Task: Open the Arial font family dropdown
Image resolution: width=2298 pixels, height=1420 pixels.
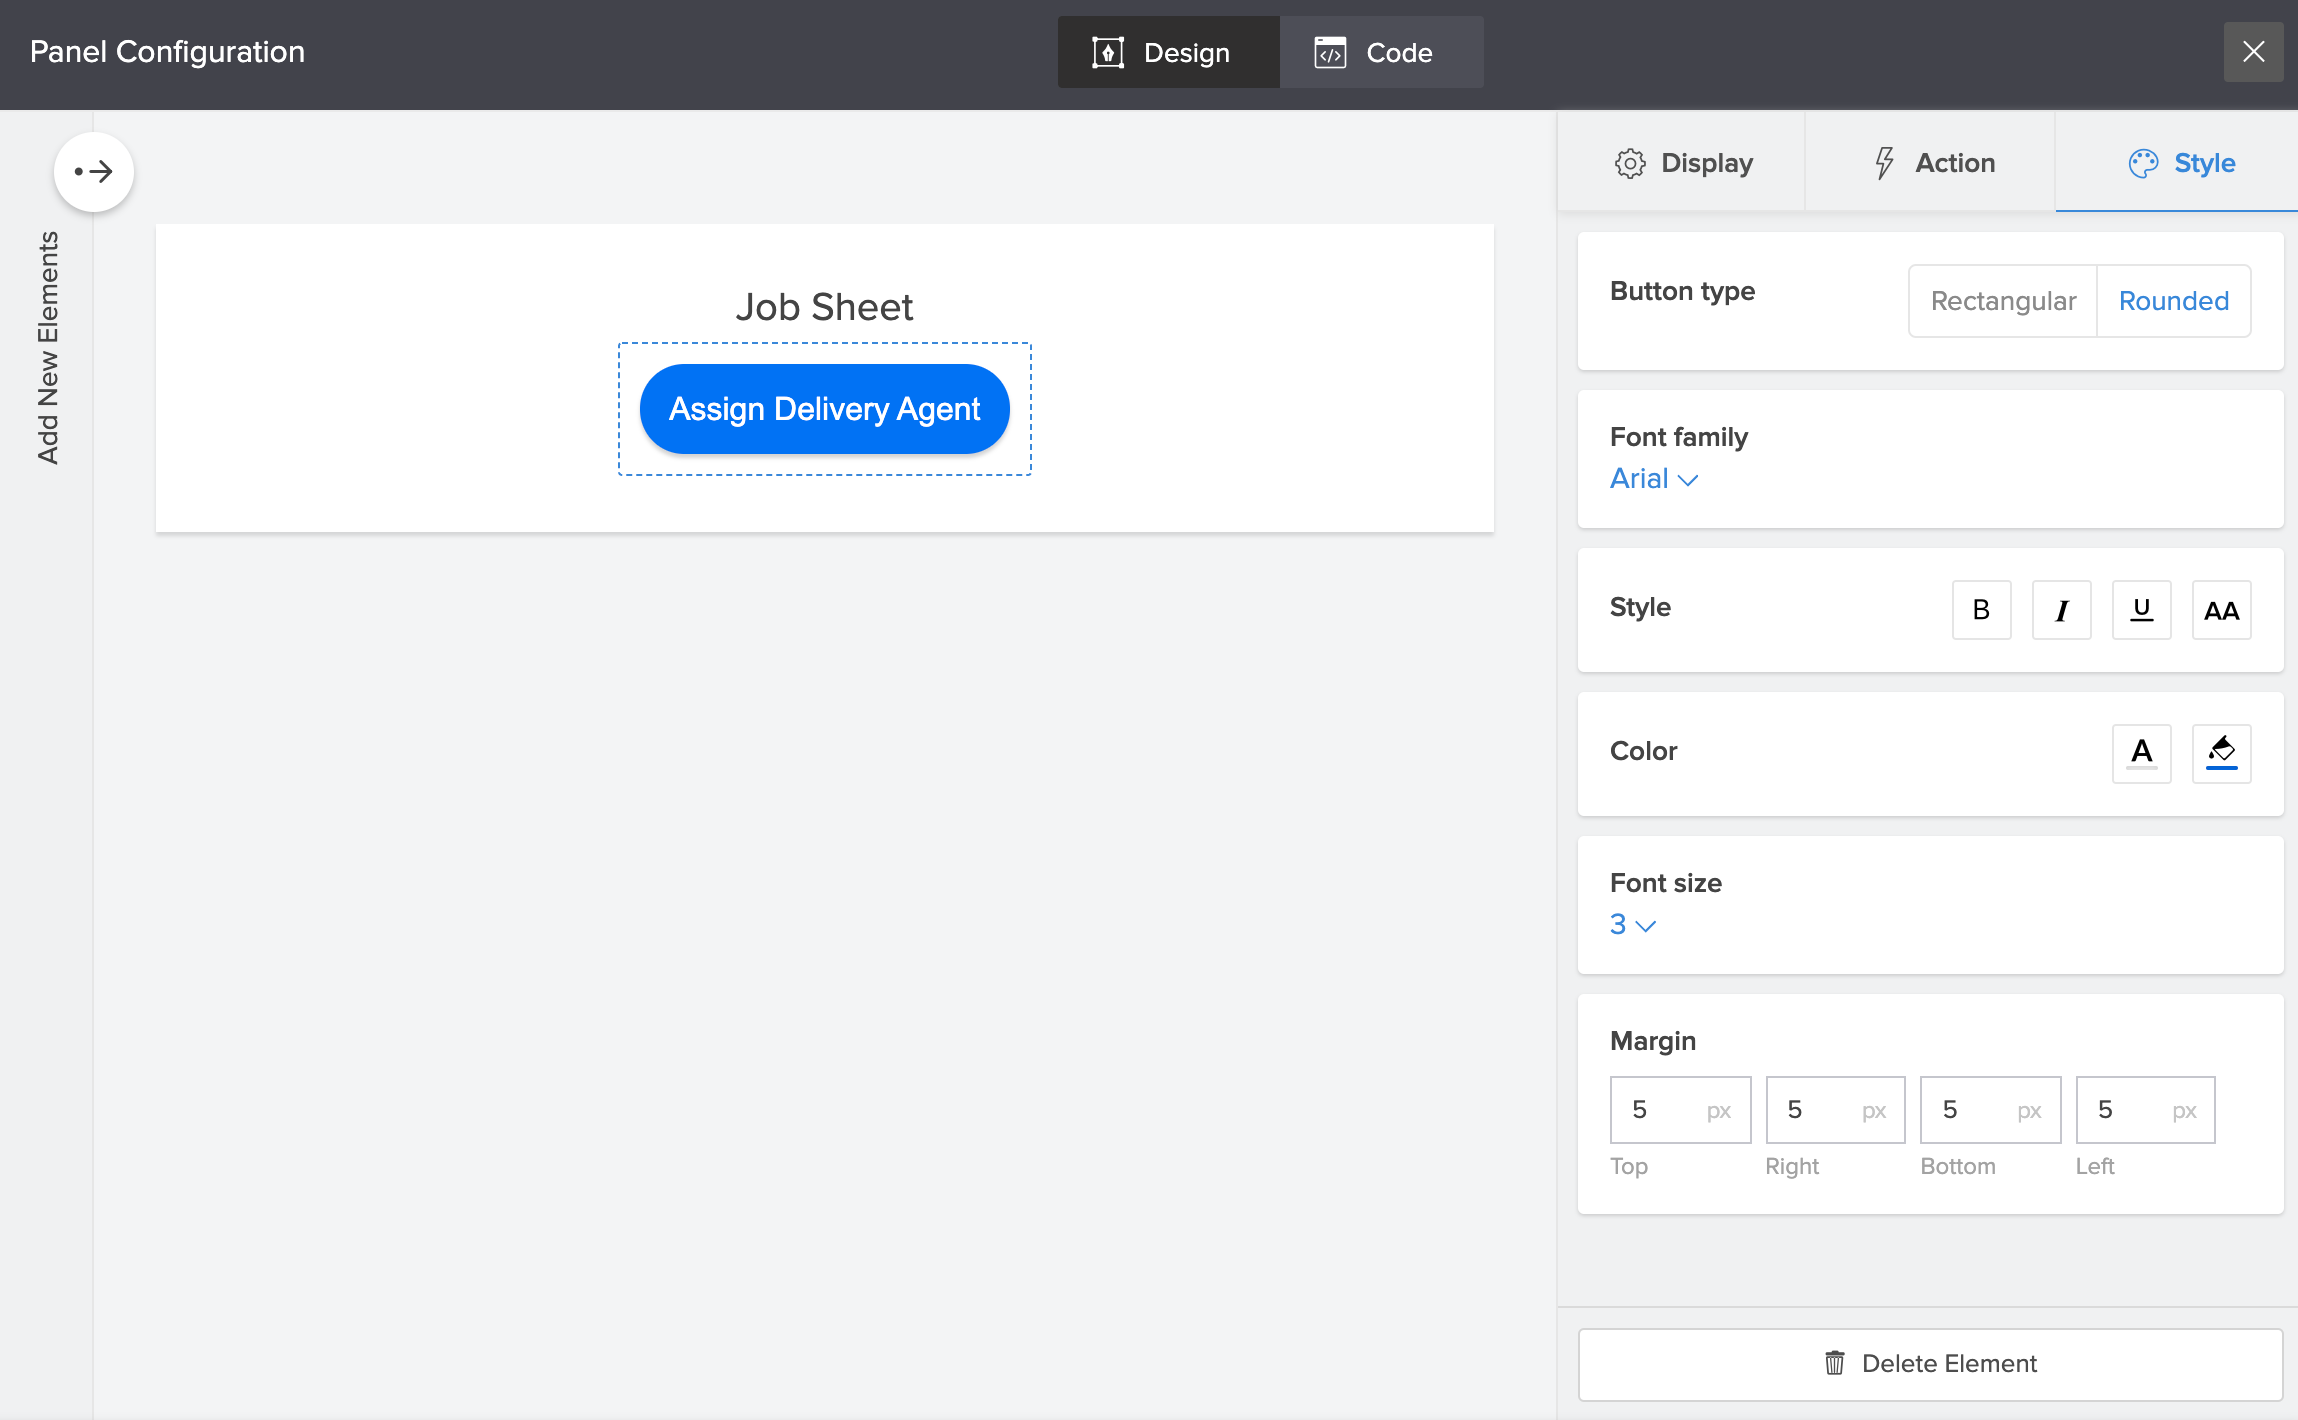Action: [x=1653, y=479]
